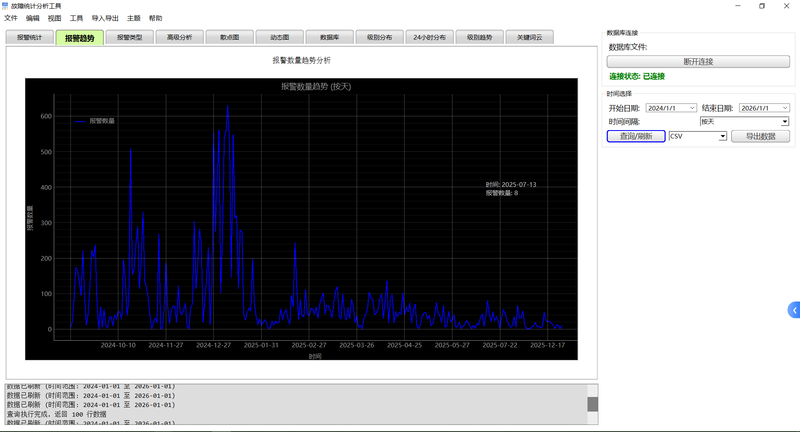
Task: Open the 高级分析 tab
Action: (180, 37)
